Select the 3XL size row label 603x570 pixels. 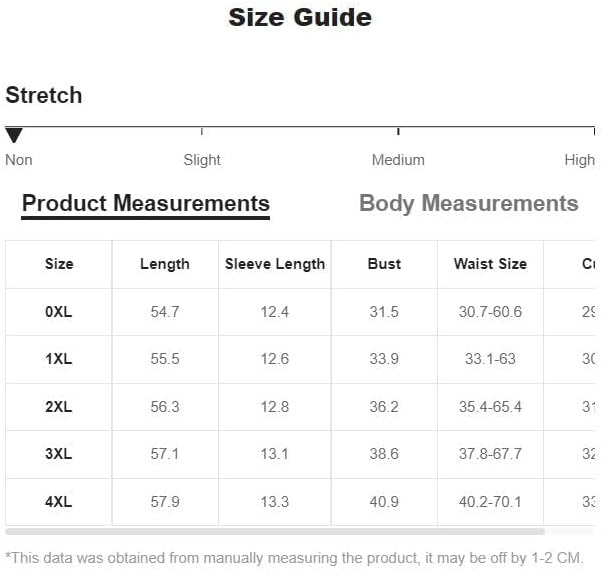pos(59,454)
